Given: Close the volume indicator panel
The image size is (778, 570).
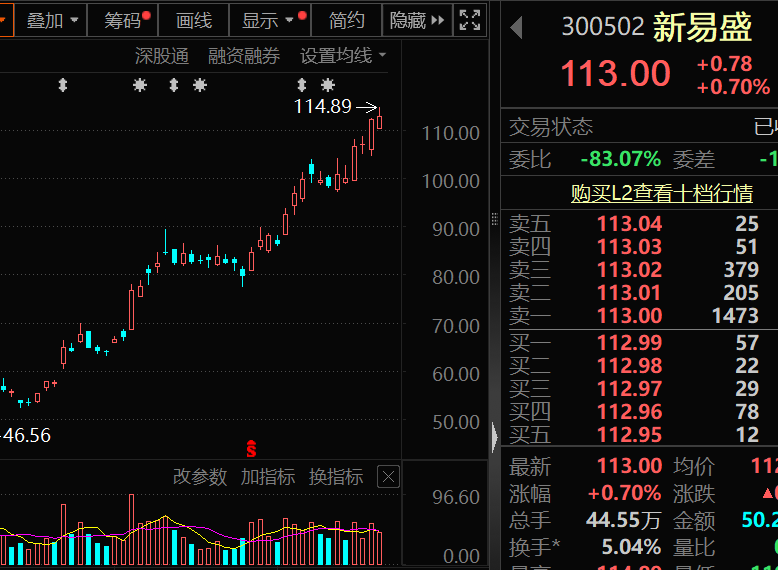Looking at the screenshot, I should (x=388, y=477).
